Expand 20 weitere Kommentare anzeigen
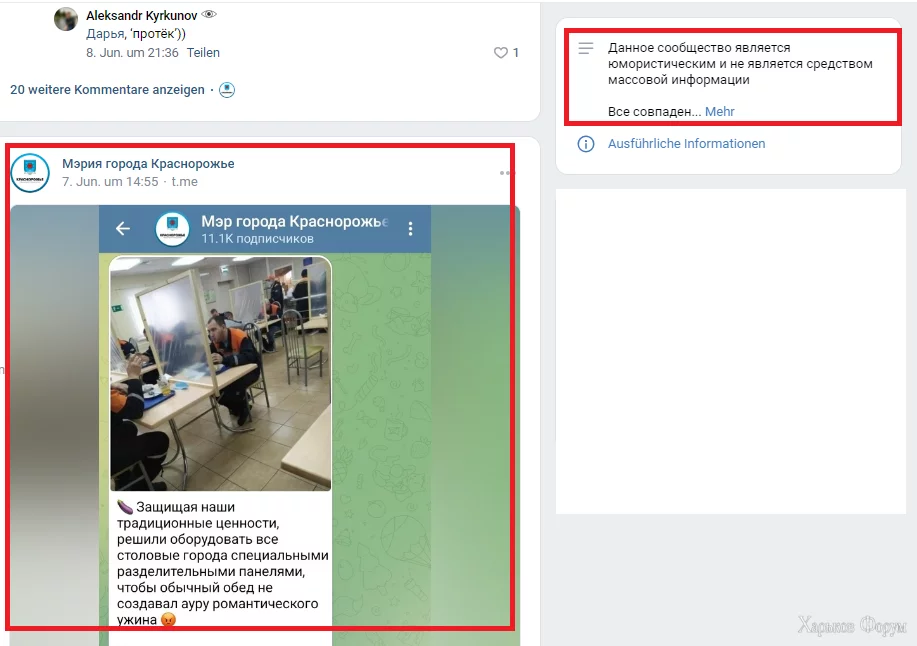The height and width of the screenshot is (646, 917). click(x=107, y=90)
